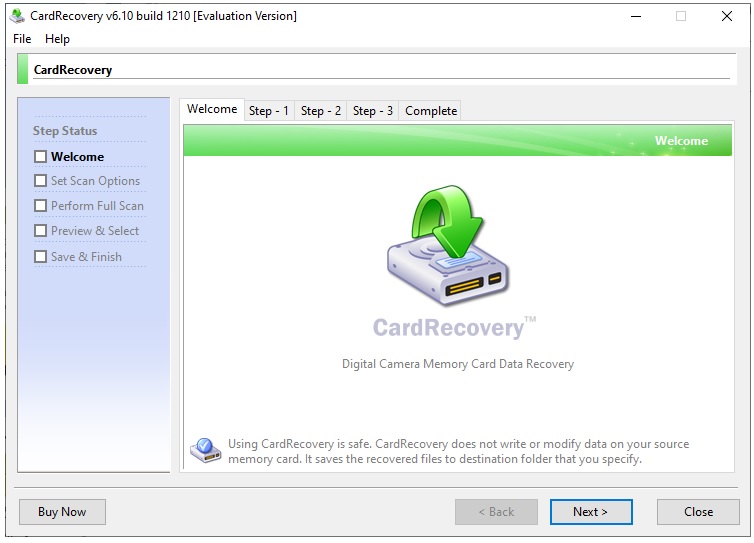Switch to the Step - 1 tab
Image resolution: width=754 pixels, height=543 pixels.
(269, 111)
